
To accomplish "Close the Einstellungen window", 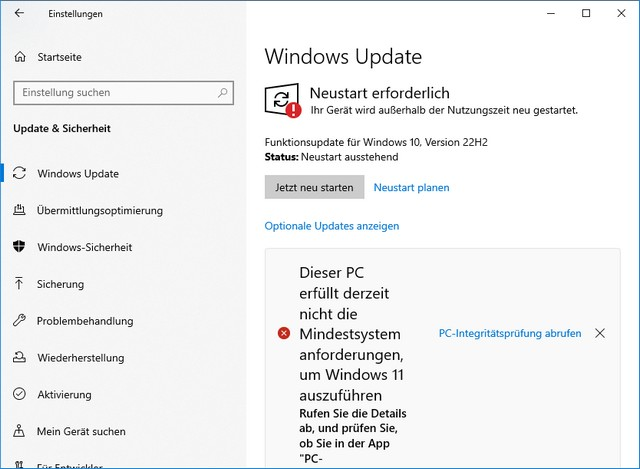I will tap(621, 13).
